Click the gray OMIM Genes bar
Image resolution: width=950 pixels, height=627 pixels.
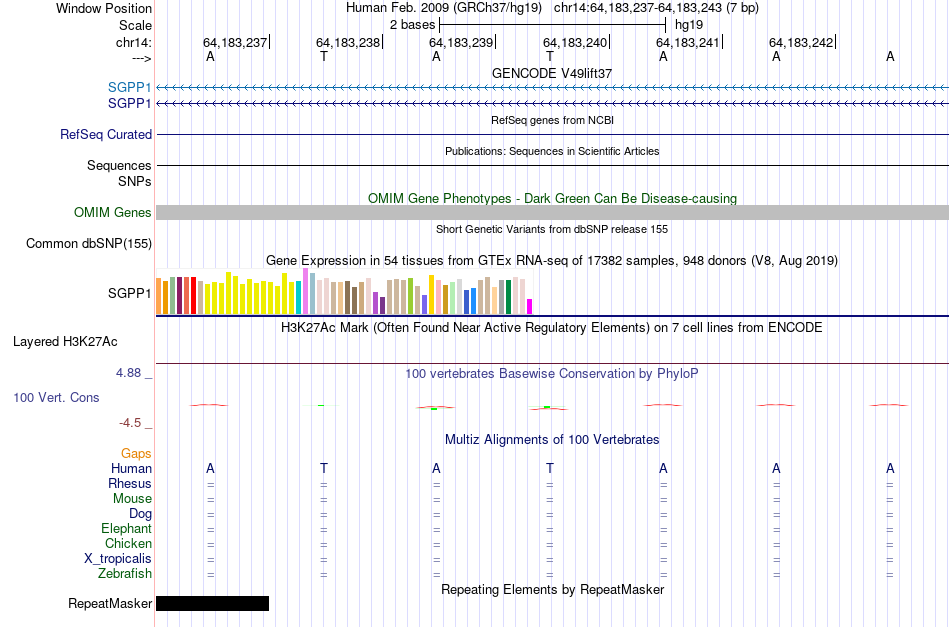[553, 213]
